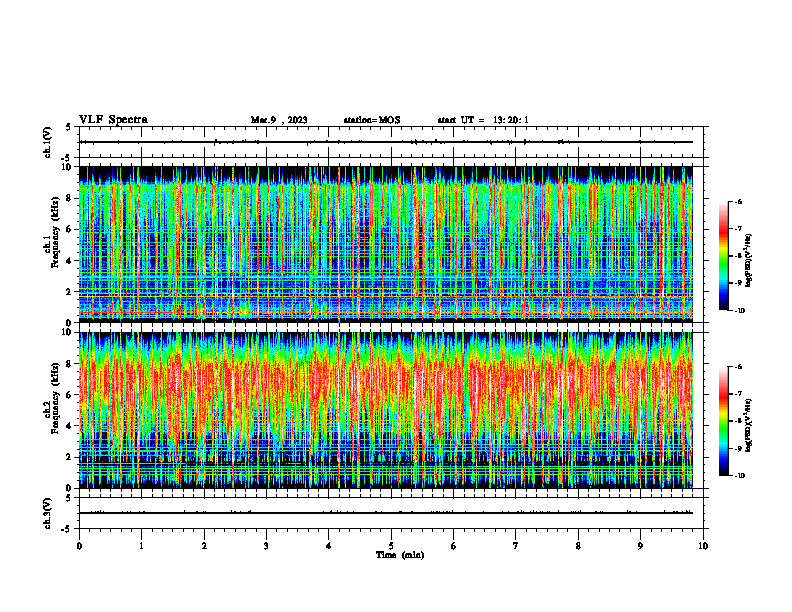Click the "ch.3(V)" waveform axis label
792x612 pixels.
point(47,513)
